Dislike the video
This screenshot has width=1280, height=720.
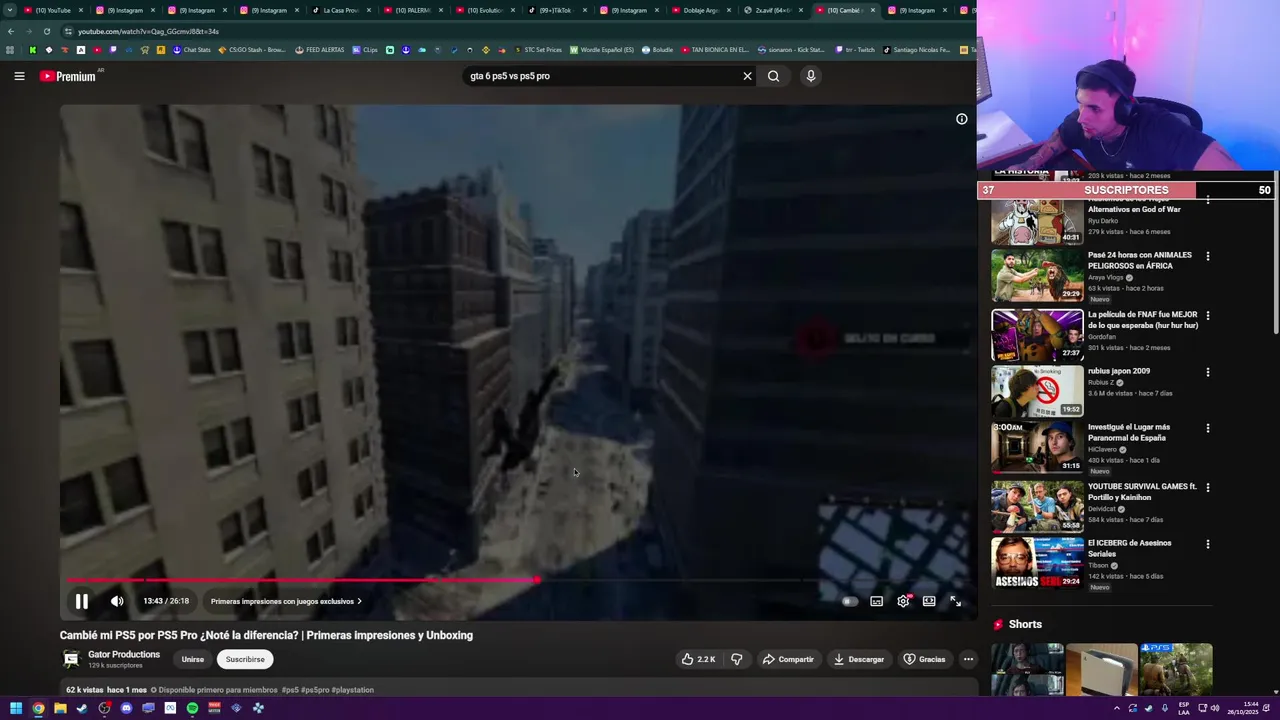pyautogui.click(x=737, y=659)
